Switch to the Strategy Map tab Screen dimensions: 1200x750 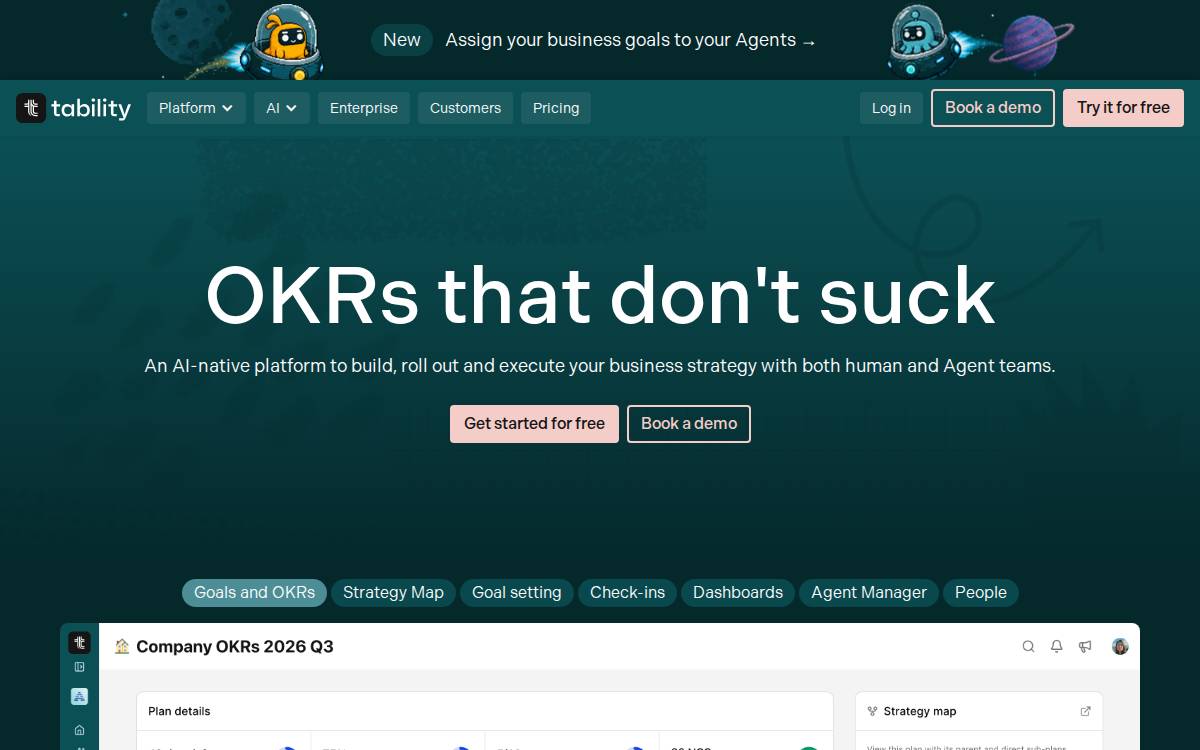point(393,593)
